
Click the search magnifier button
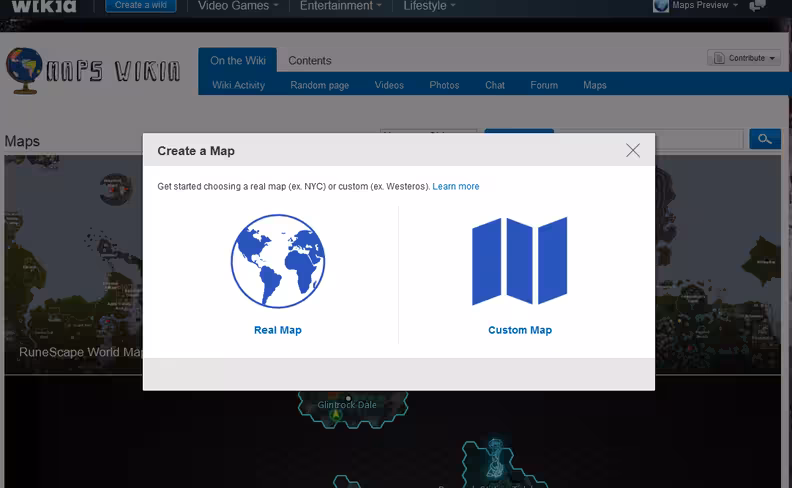tap(765, 139)
